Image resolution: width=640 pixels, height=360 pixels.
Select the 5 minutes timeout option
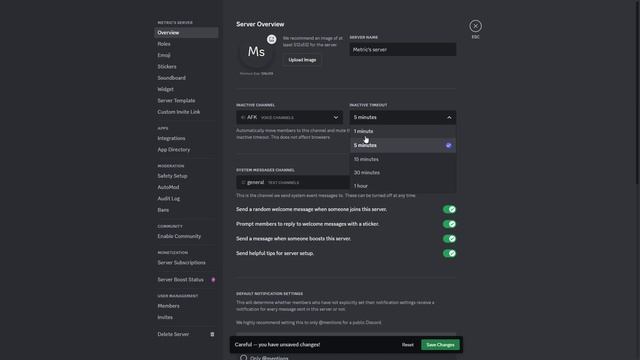pyautogui.click(x=402, y=145)
